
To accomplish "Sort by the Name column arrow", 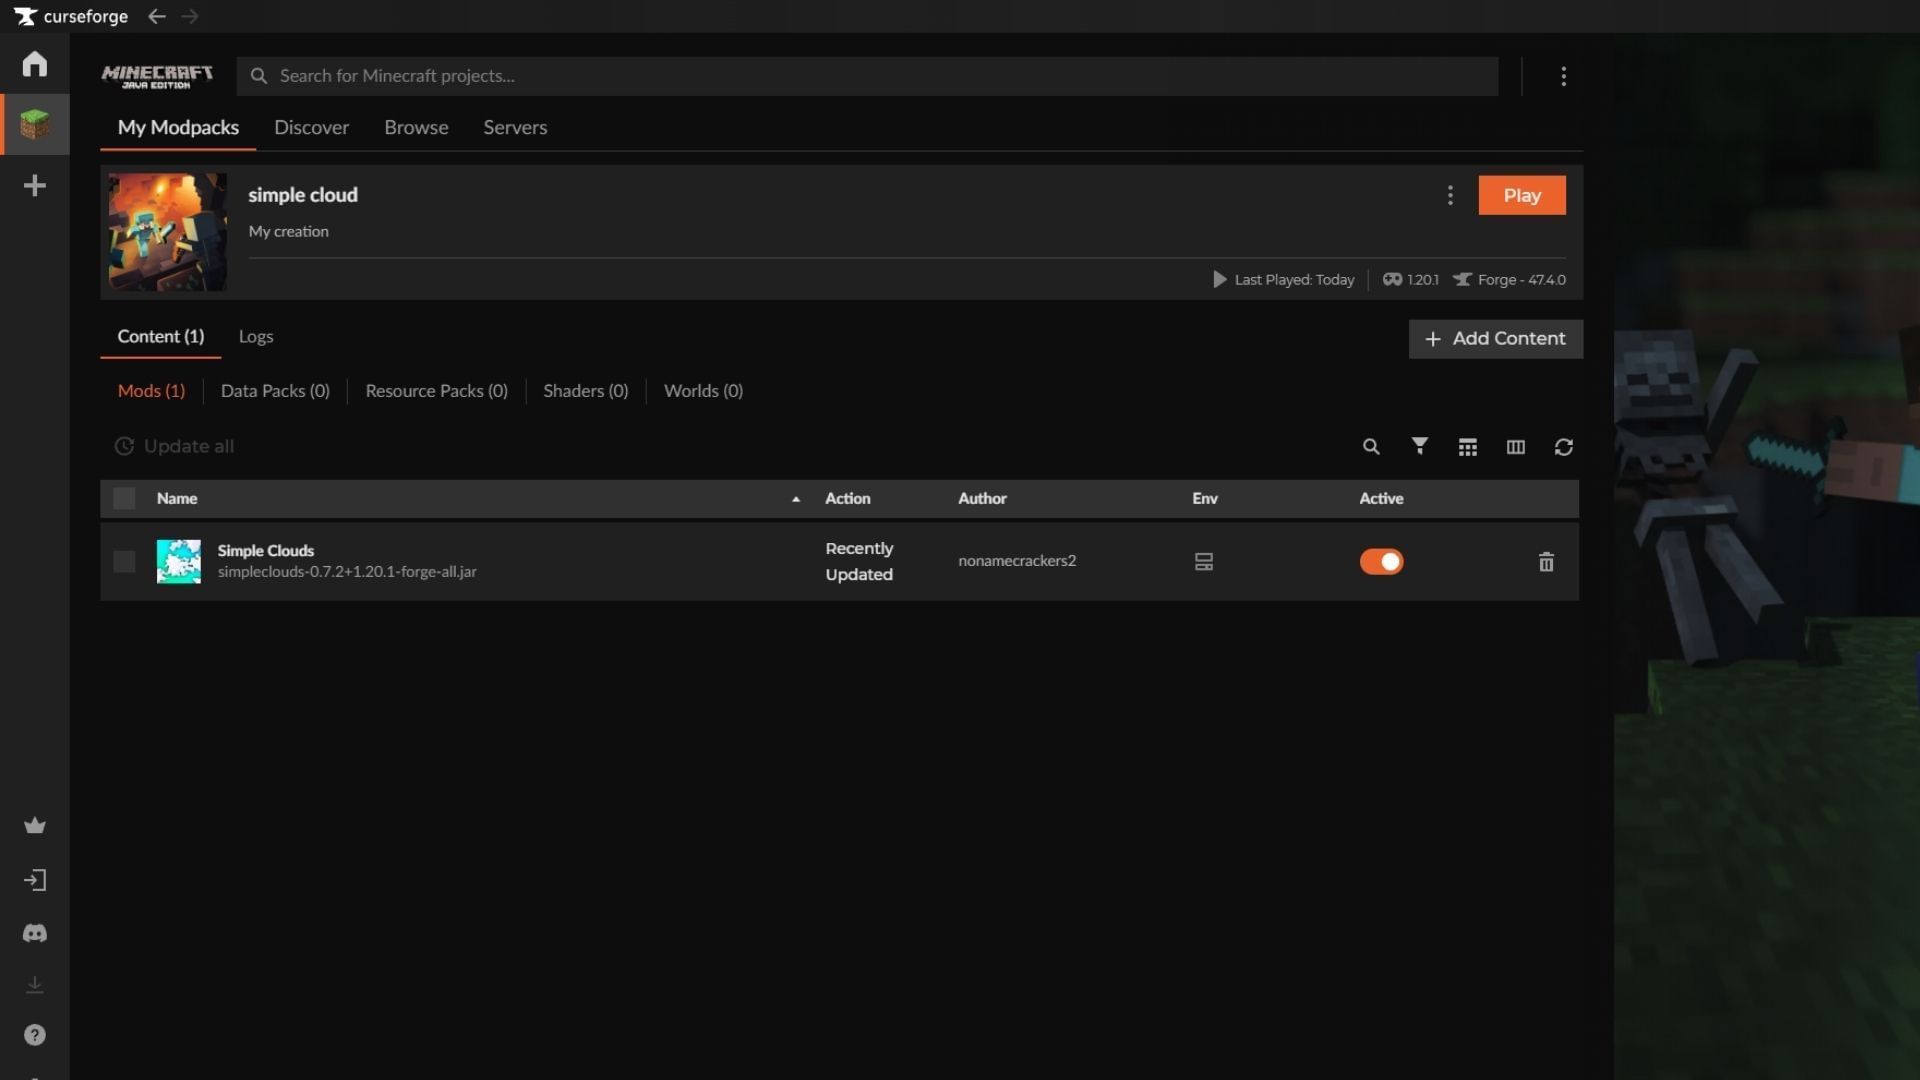I will click(x=796, y=499).
